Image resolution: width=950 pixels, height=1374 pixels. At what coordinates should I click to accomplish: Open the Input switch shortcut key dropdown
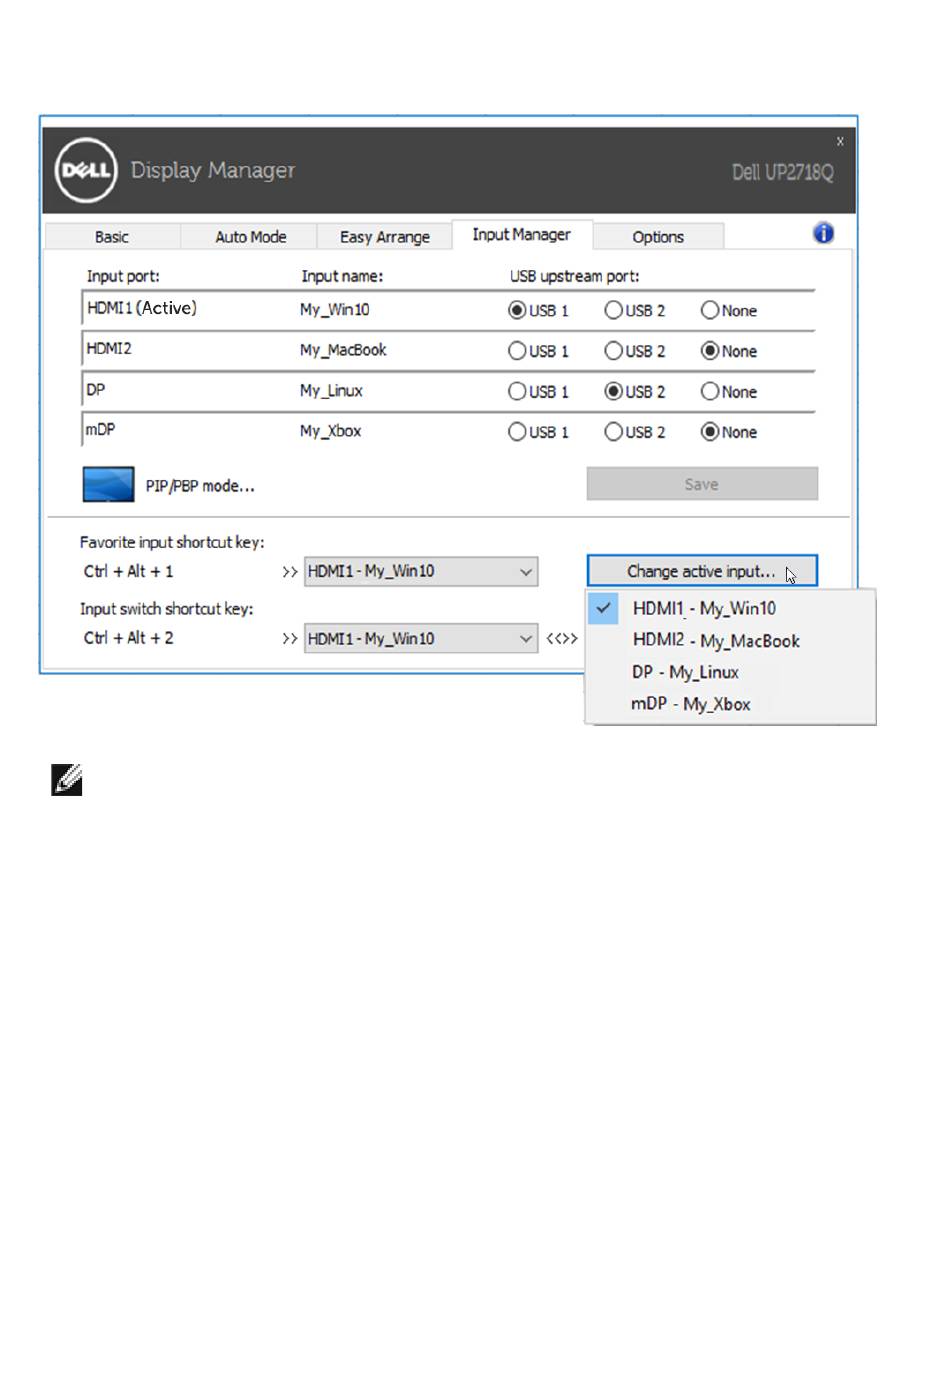click(x=421, y=638)
